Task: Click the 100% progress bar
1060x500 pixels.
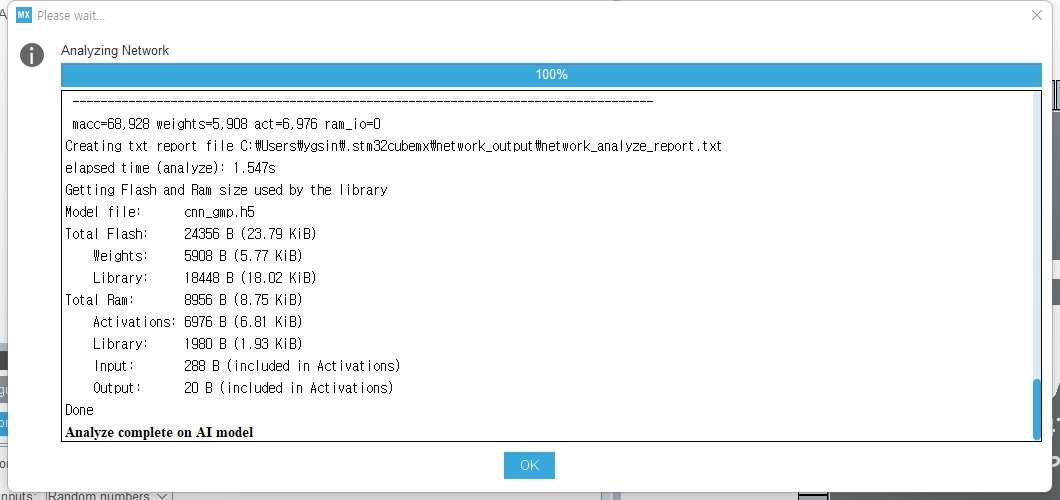Action: click(x=551, y=74)
